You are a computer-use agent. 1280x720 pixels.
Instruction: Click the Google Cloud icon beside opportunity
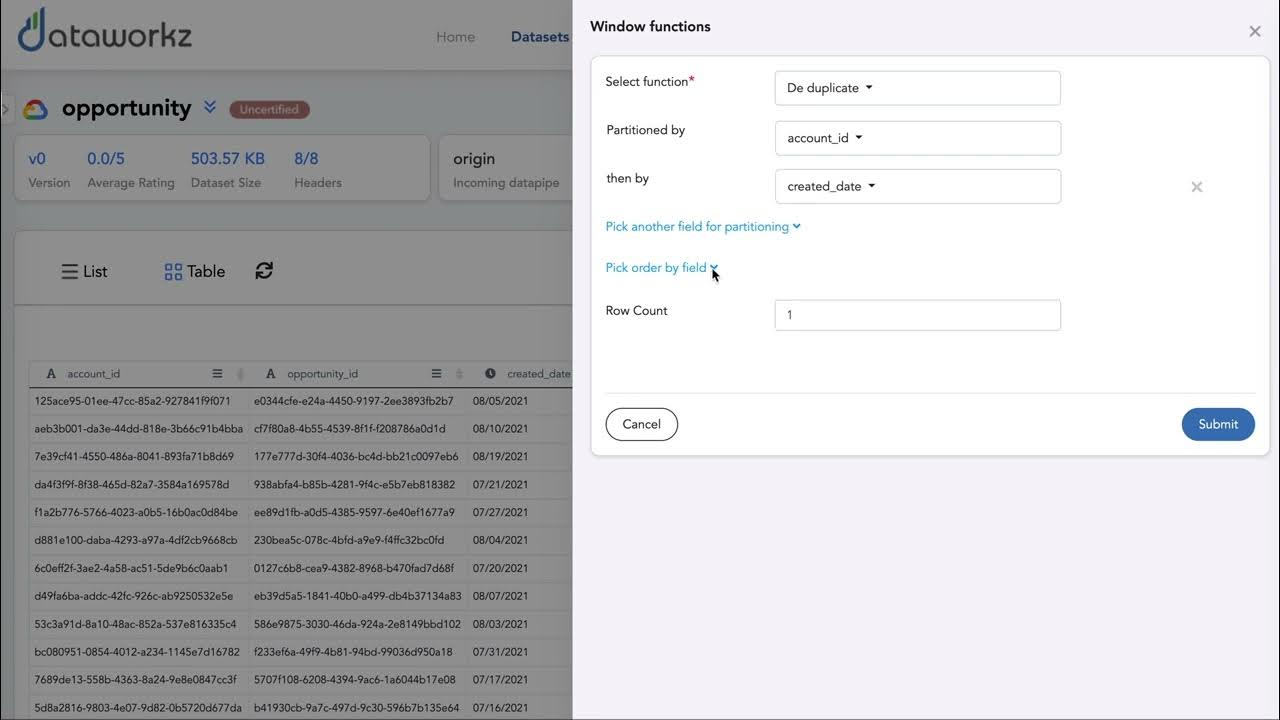coord(35,110)
